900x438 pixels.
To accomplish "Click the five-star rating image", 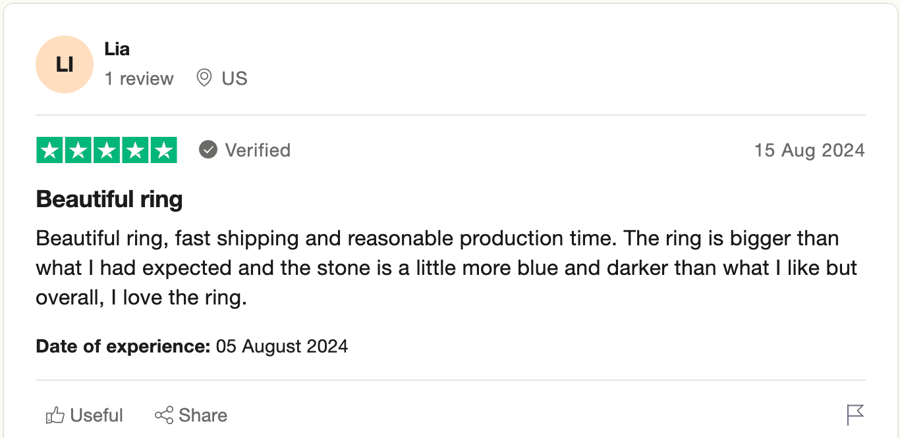I will [107, 150].
